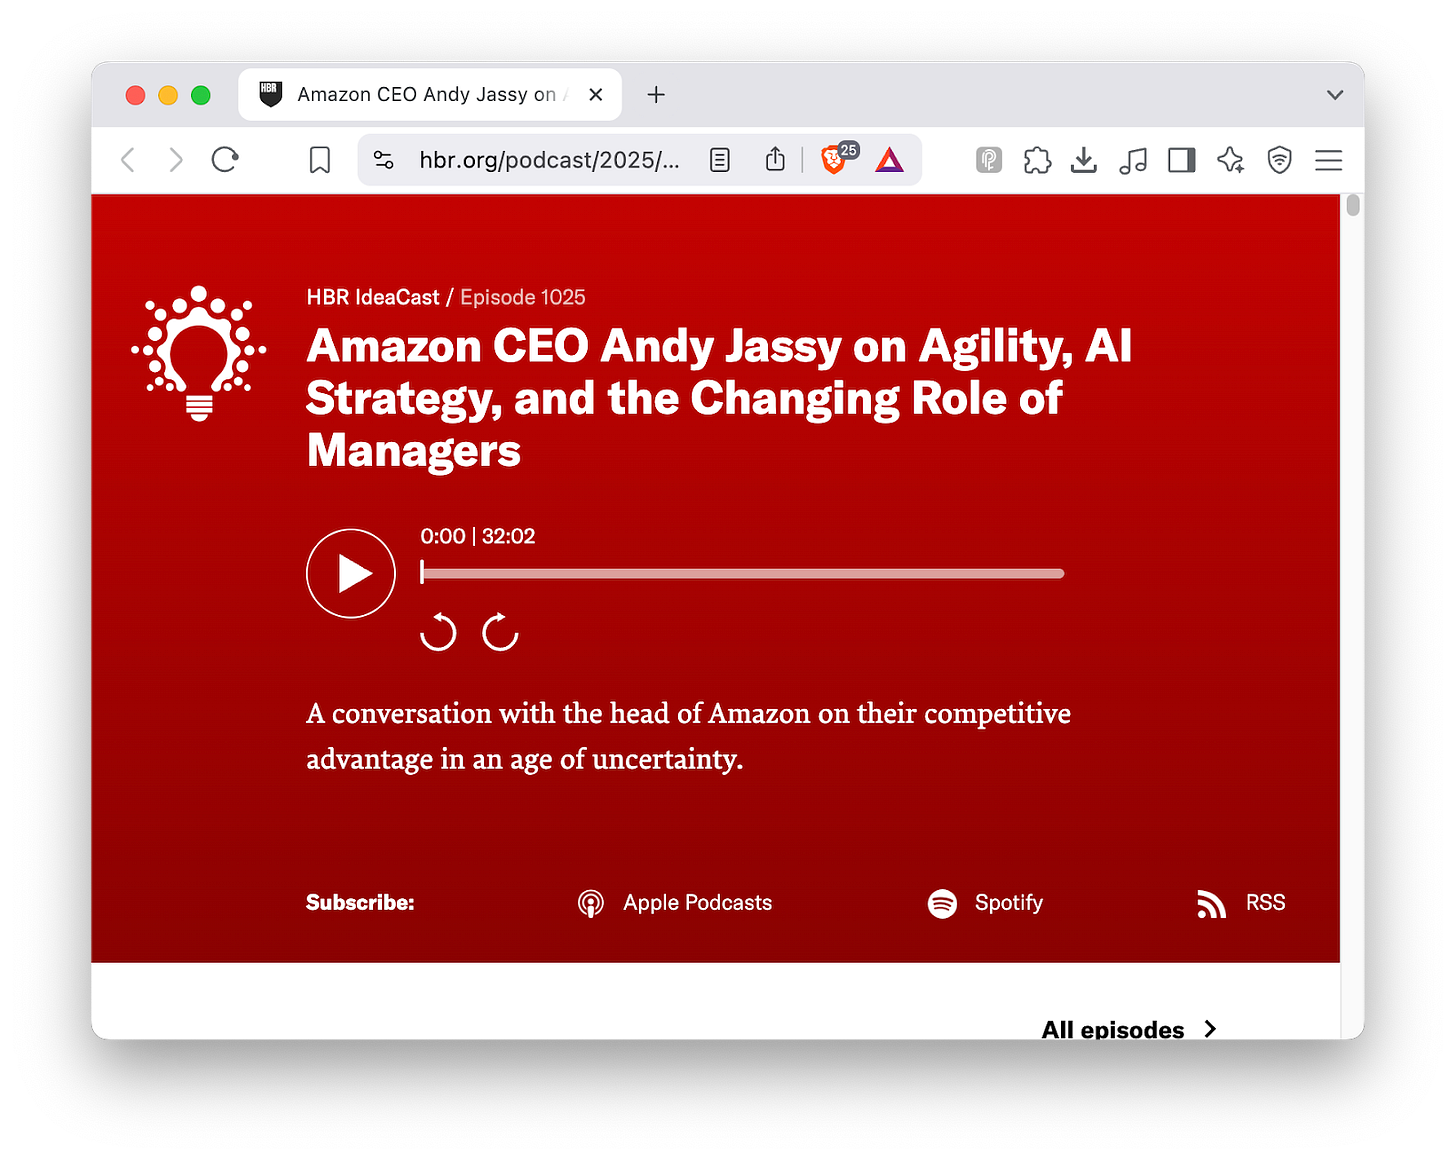Viewport: 1456px width, 1160px height.
Task: Open Leo AI sparkle icon
Action: tap(1231, 160)
